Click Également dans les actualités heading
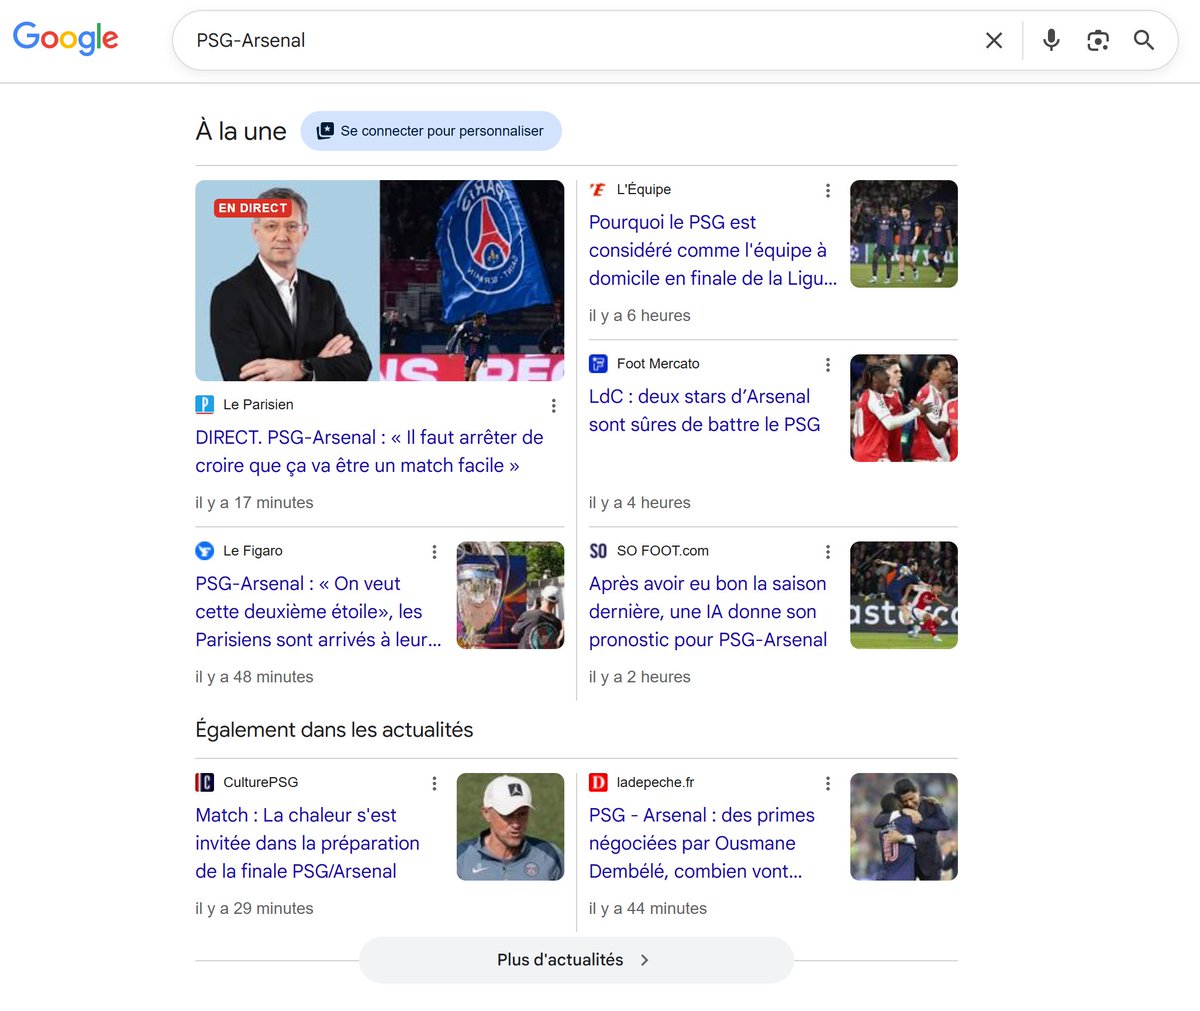This screenshot has width=1200, height=1011. (334, 730)
